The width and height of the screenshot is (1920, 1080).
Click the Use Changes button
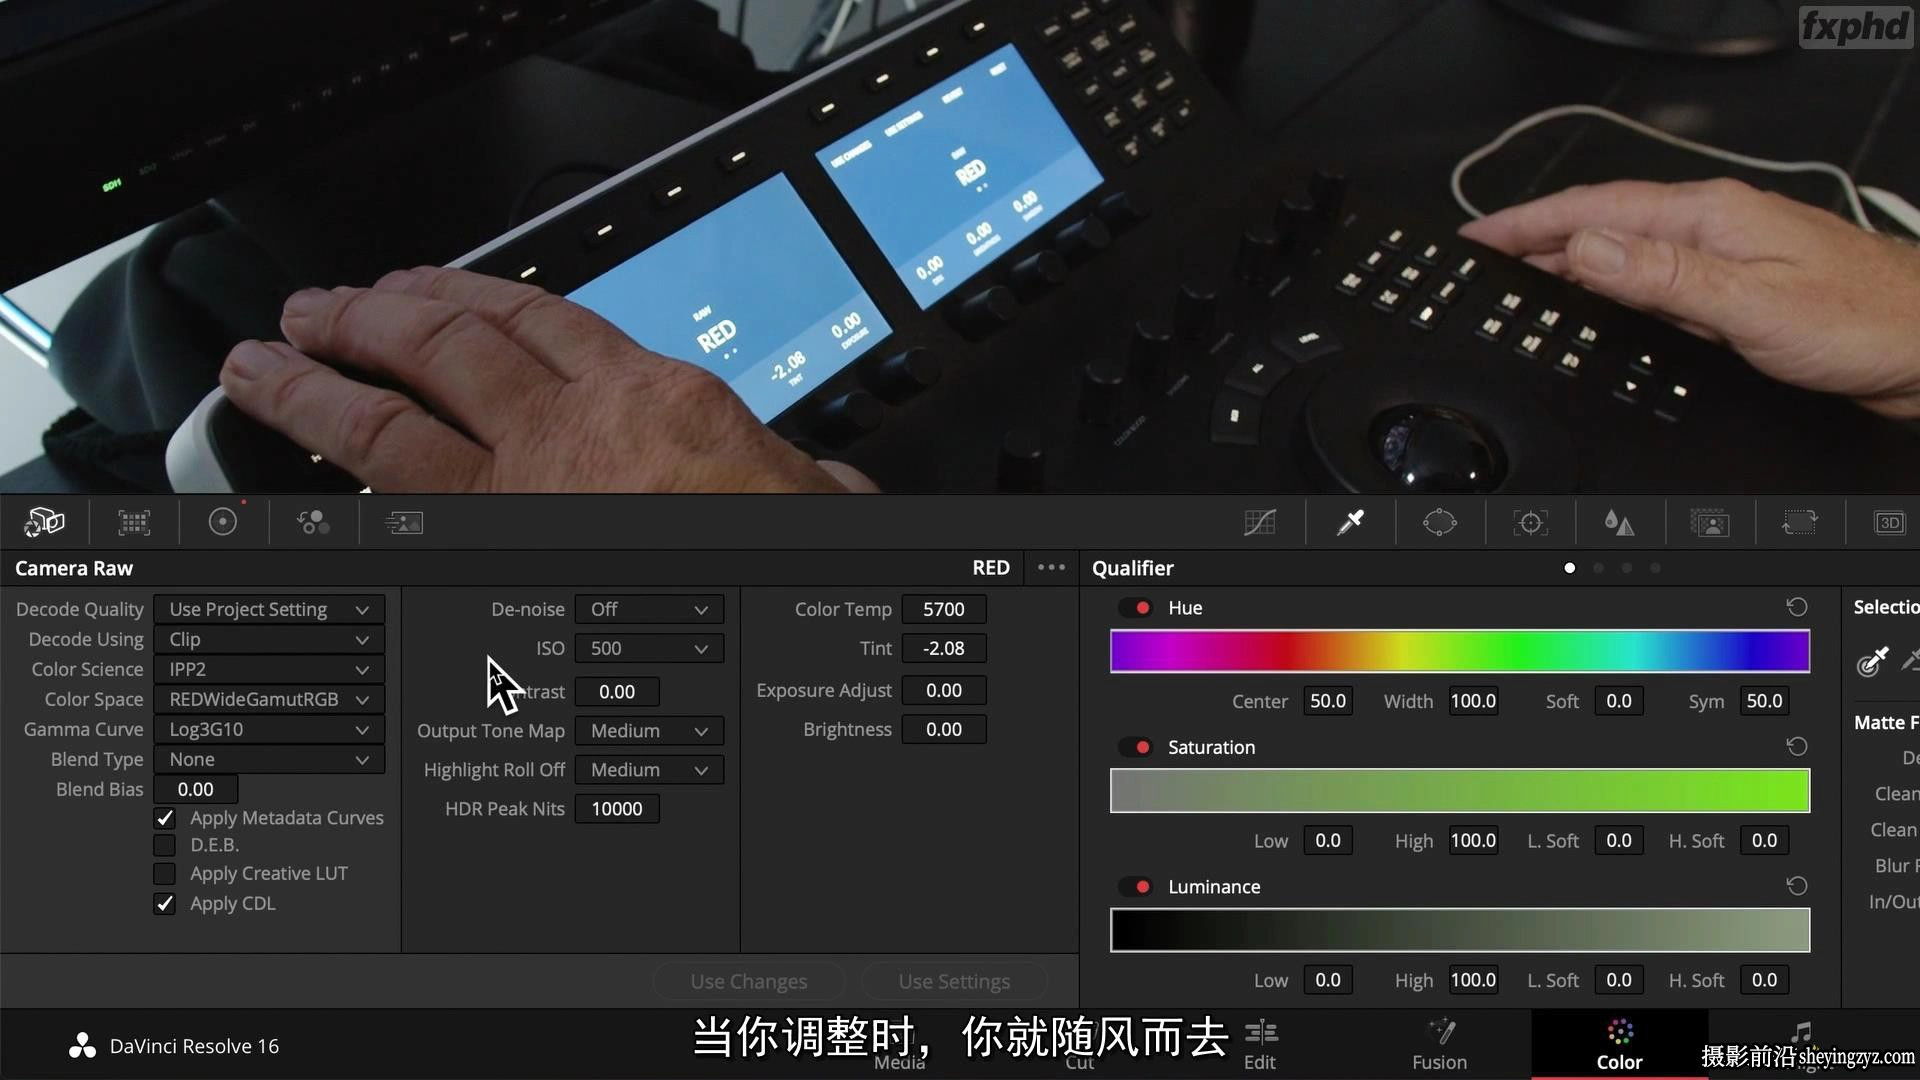749,981
